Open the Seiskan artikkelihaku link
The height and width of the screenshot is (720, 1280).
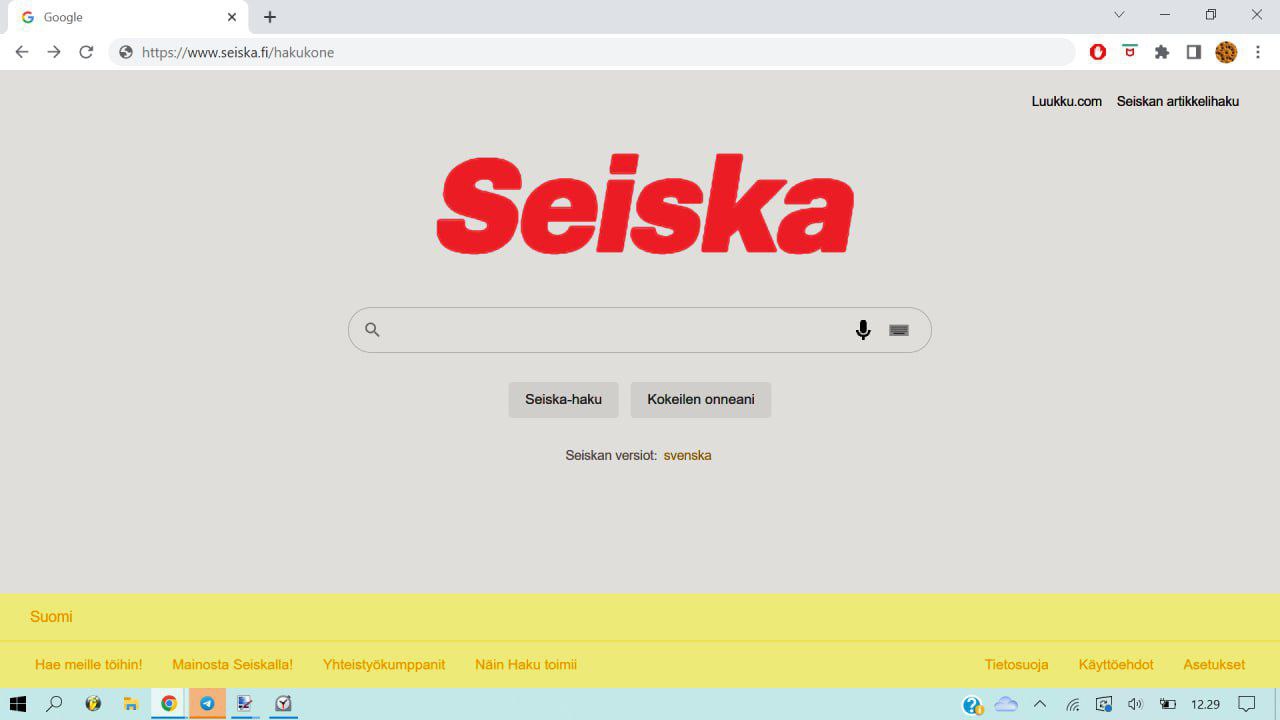pyautogui.click(x=1177, y=101)
